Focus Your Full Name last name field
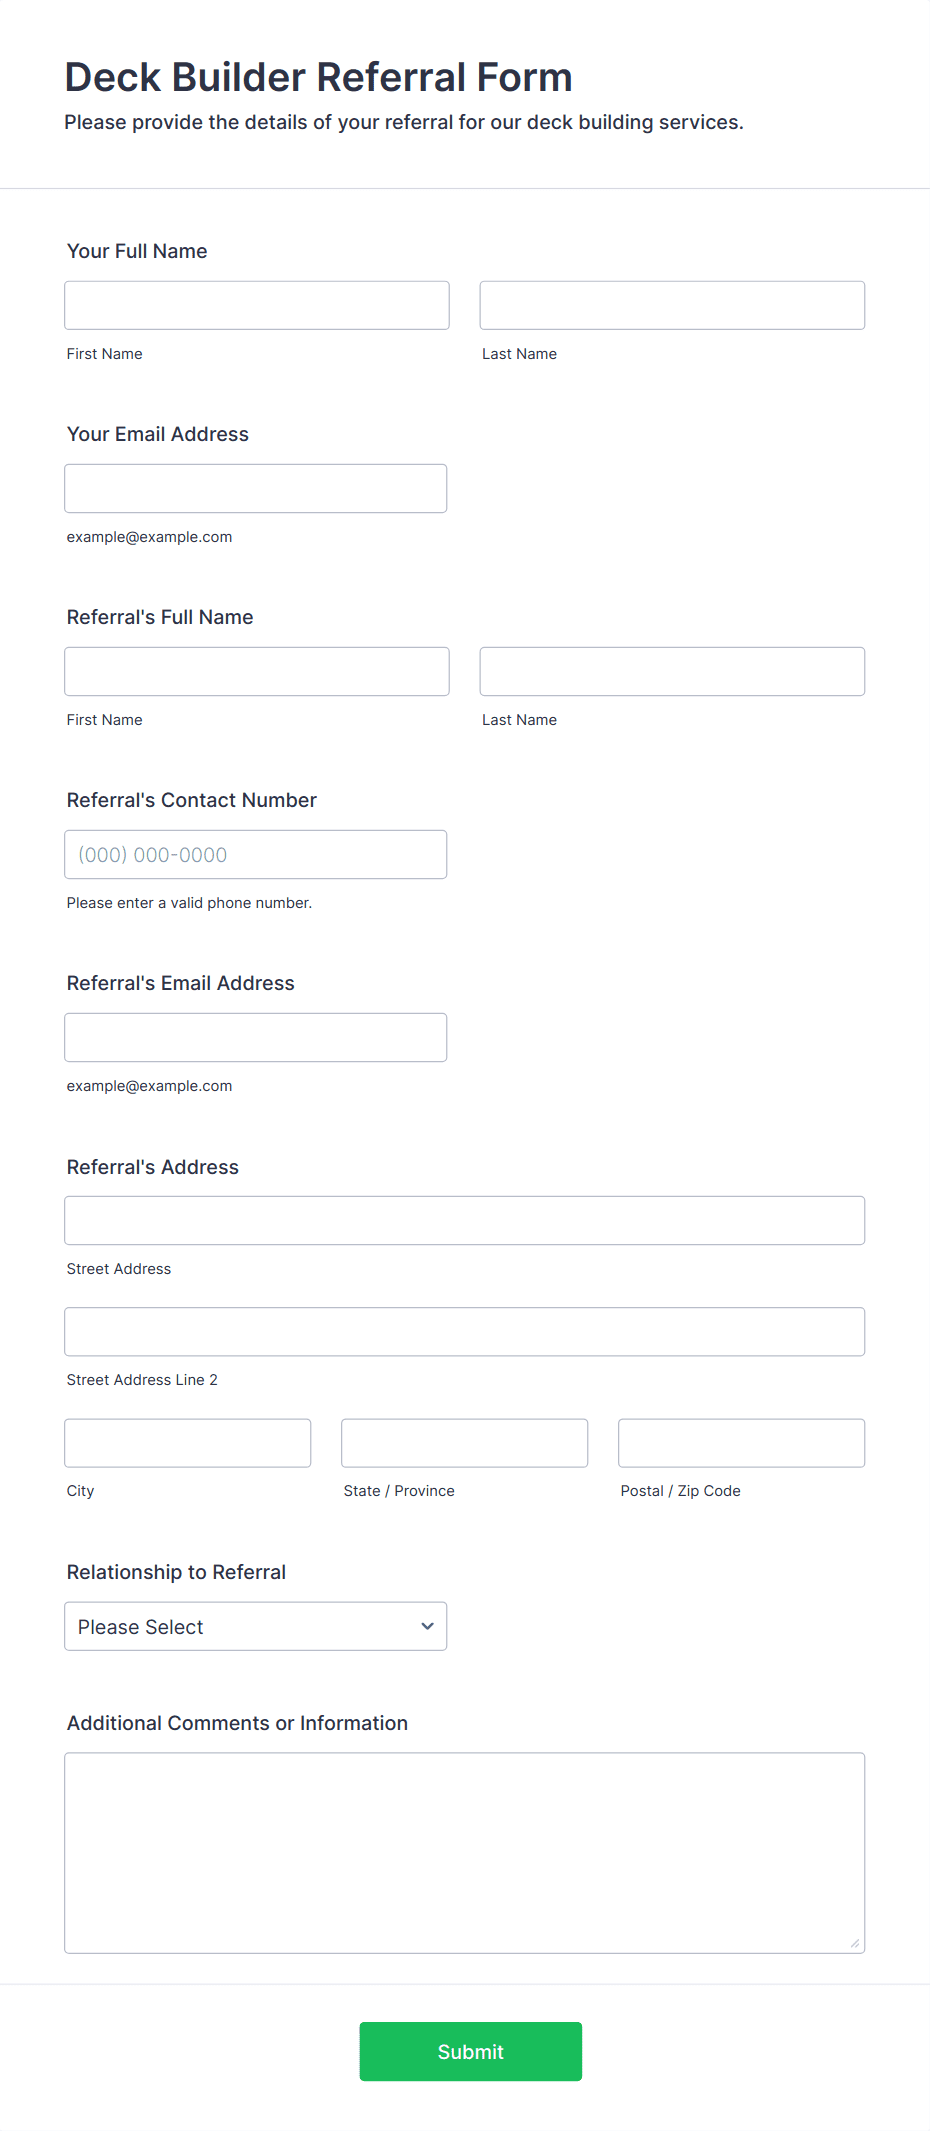The image size is (930, 2131). tap(672, 305)
